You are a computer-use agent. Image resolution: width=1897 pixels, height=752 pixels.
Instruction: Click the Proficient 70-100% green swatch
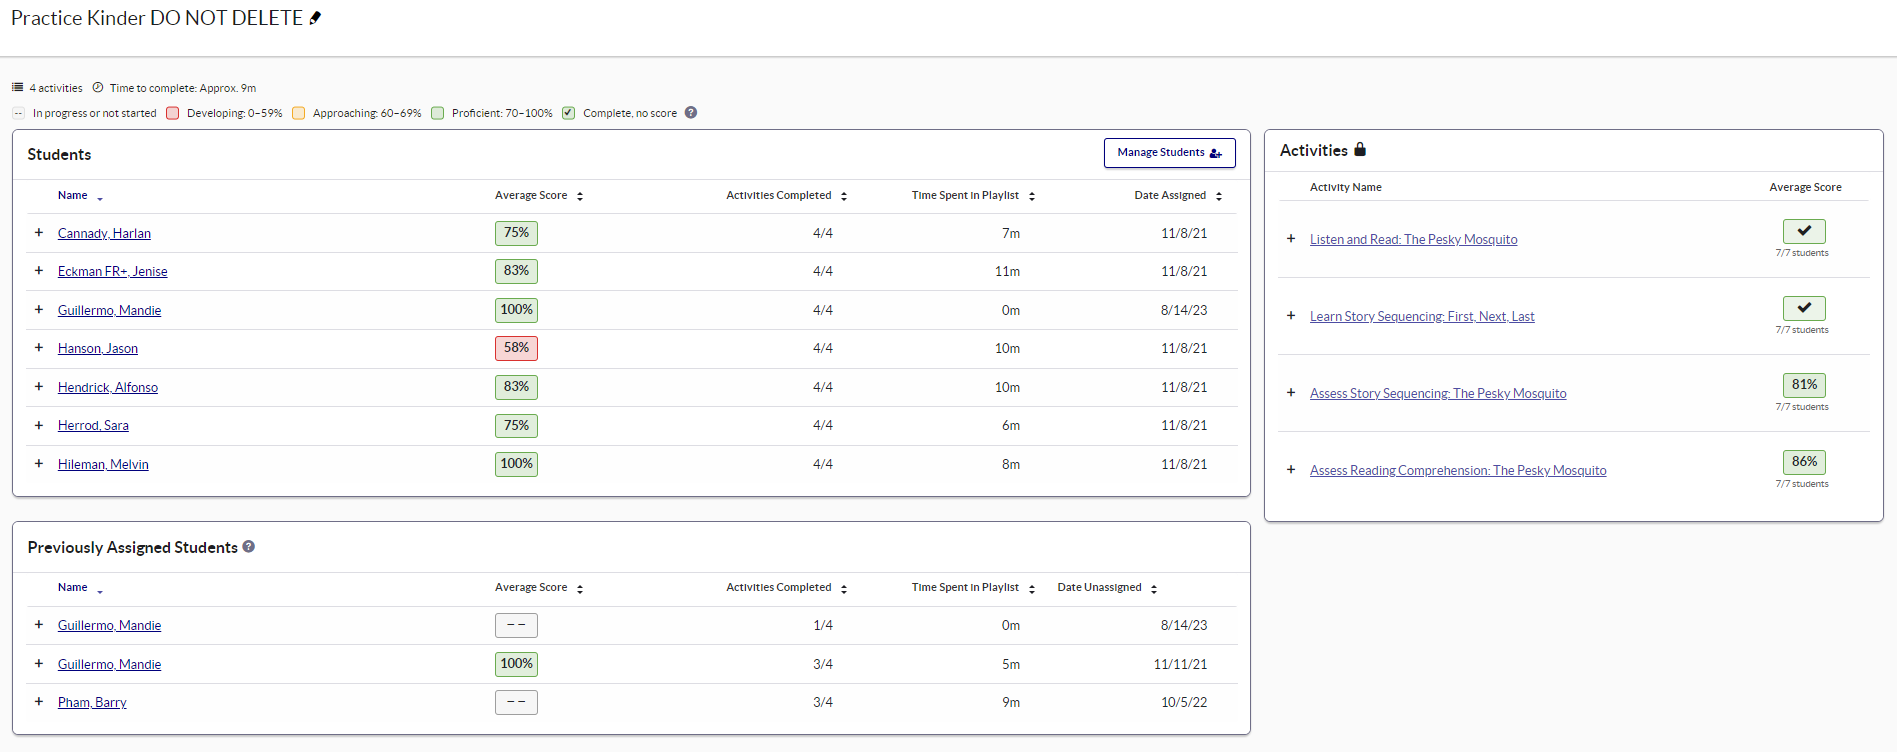tap(437, 113)
